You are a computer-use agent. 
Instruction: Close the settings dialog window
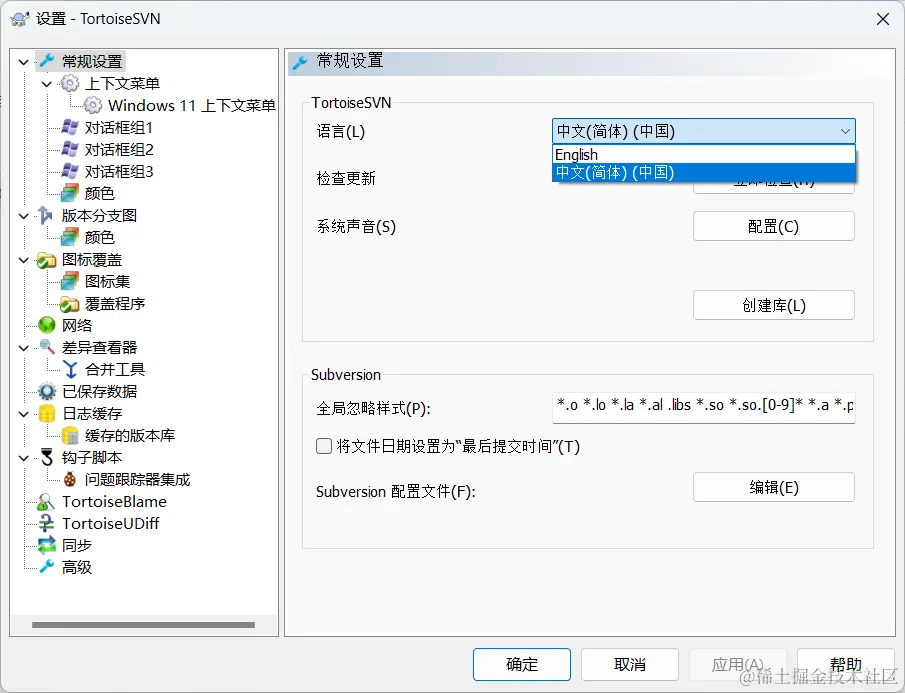[882, 19]
